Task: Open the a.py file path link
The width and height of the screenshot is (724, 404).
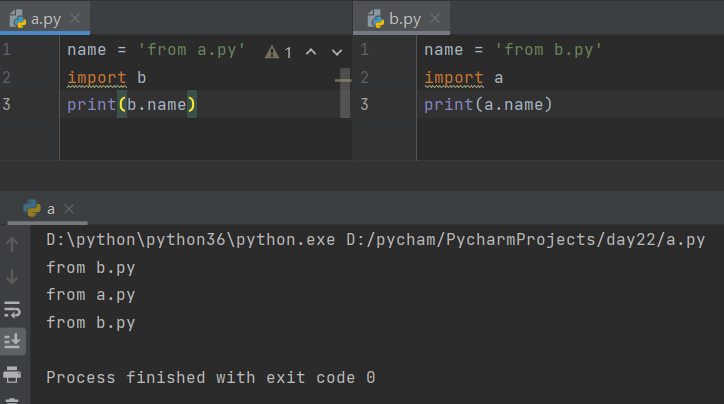Action: 526,241
